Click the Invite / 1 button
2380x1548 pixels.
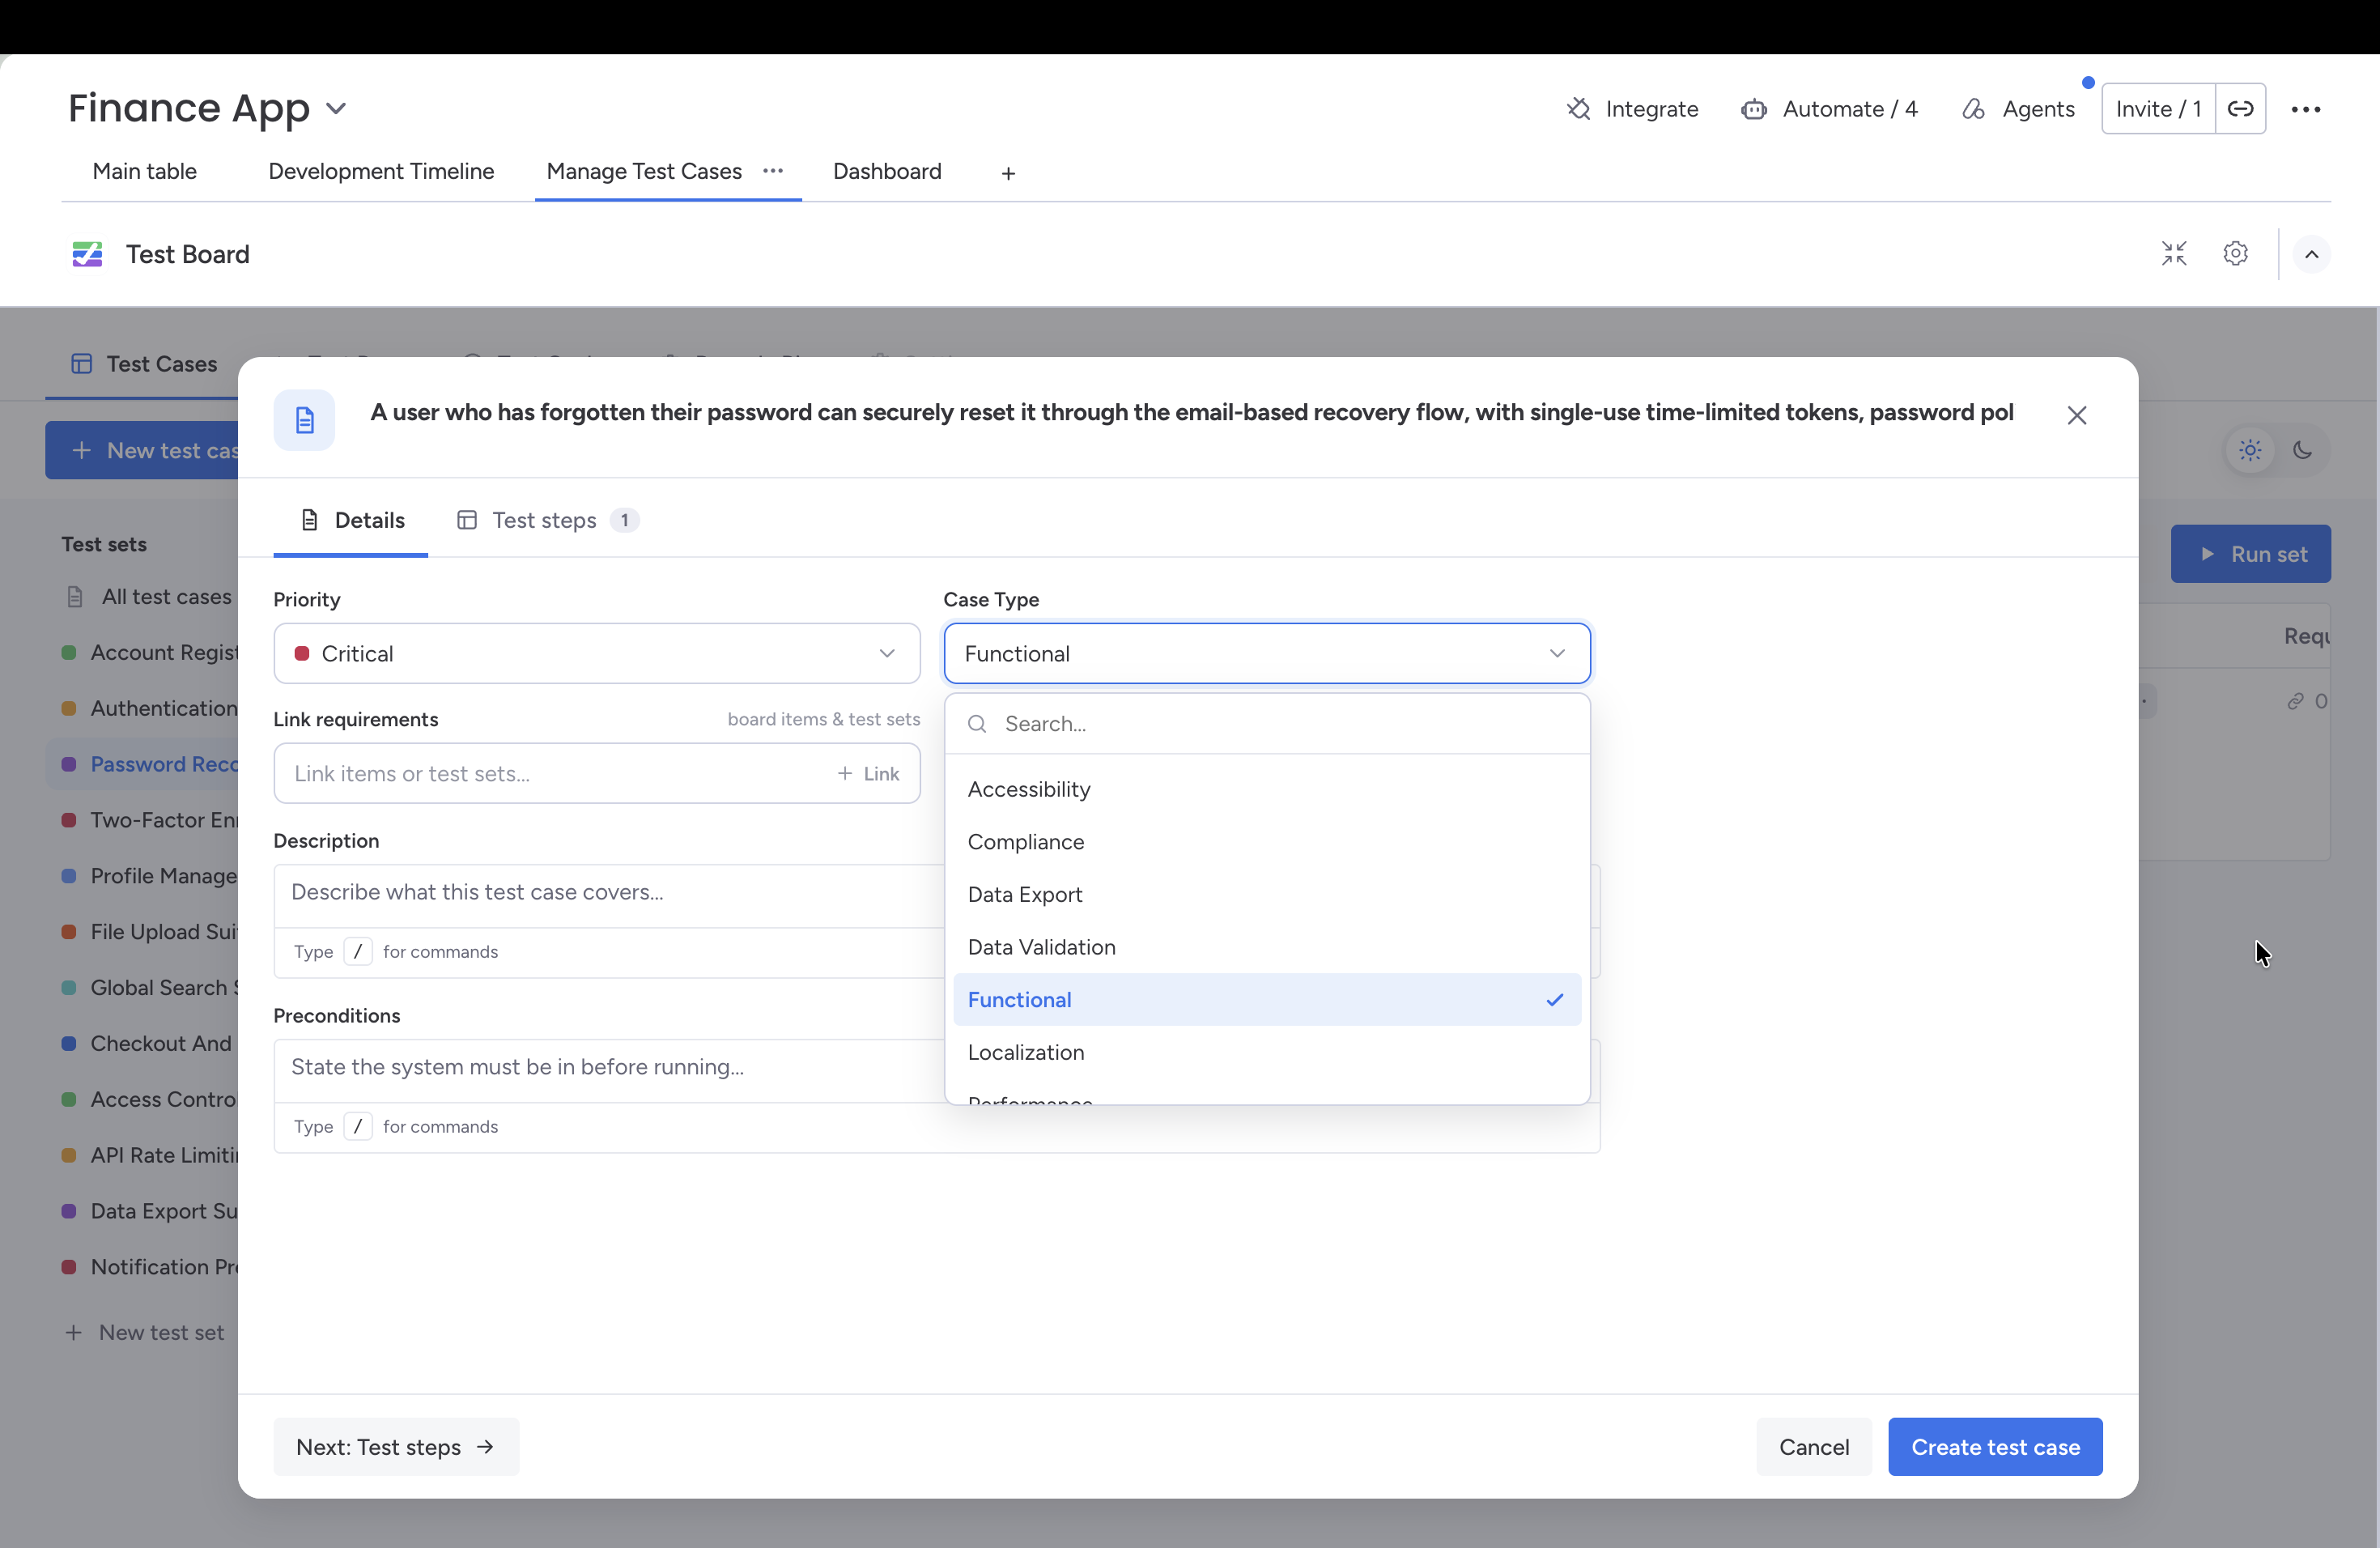tap(2158, 108)
